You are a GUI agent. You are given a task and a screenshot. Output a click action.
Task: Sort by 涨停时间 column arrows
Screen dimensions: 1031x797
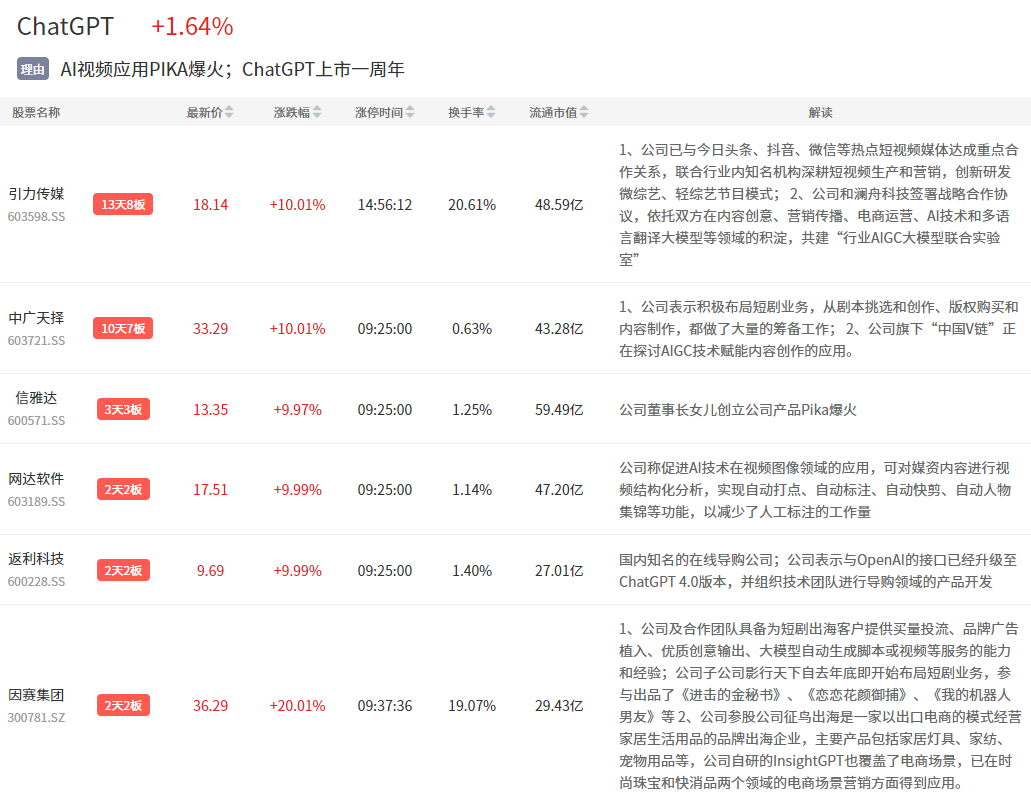[x=410, y=112]
